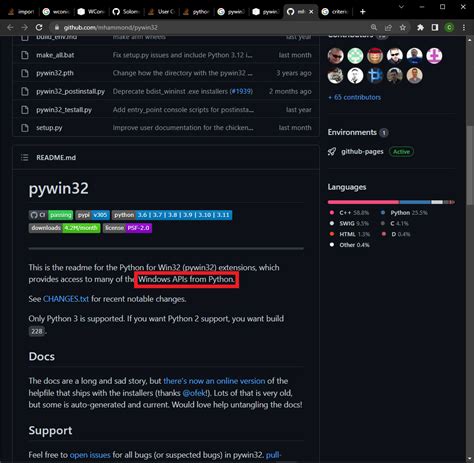Screen dimensions: 474x463
Task: Click the white SWIG segment of language bar
Action: coord(437,202)
